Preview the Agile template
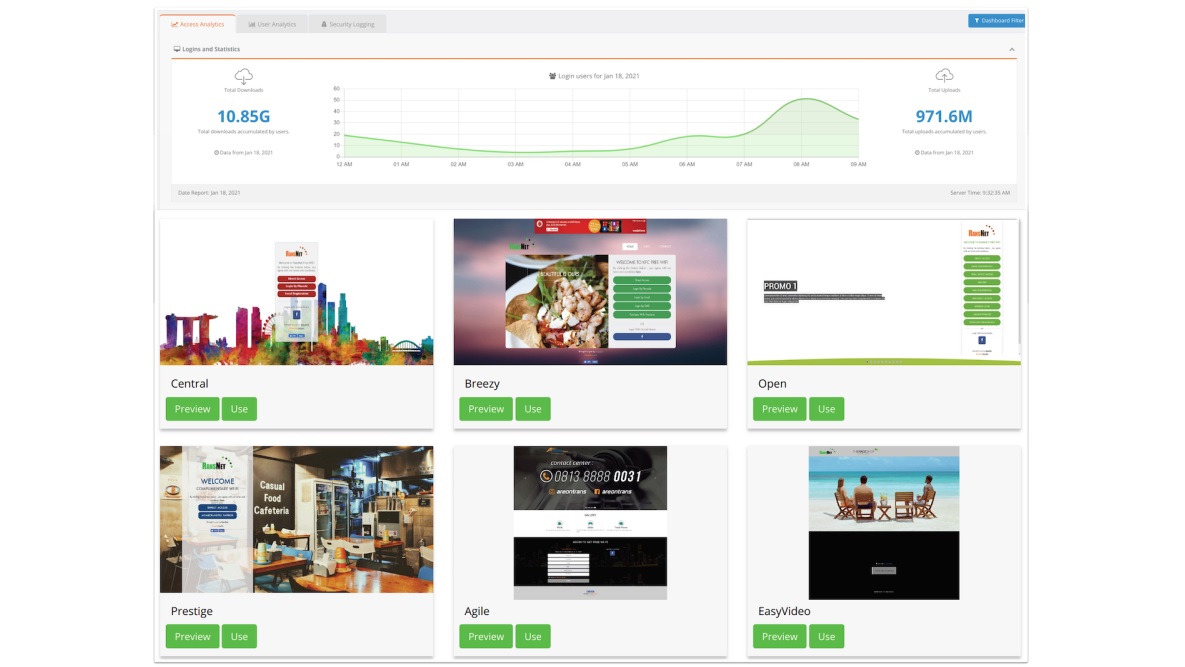The width and height of the screenshot is (1185, 667). pos(486,636)
